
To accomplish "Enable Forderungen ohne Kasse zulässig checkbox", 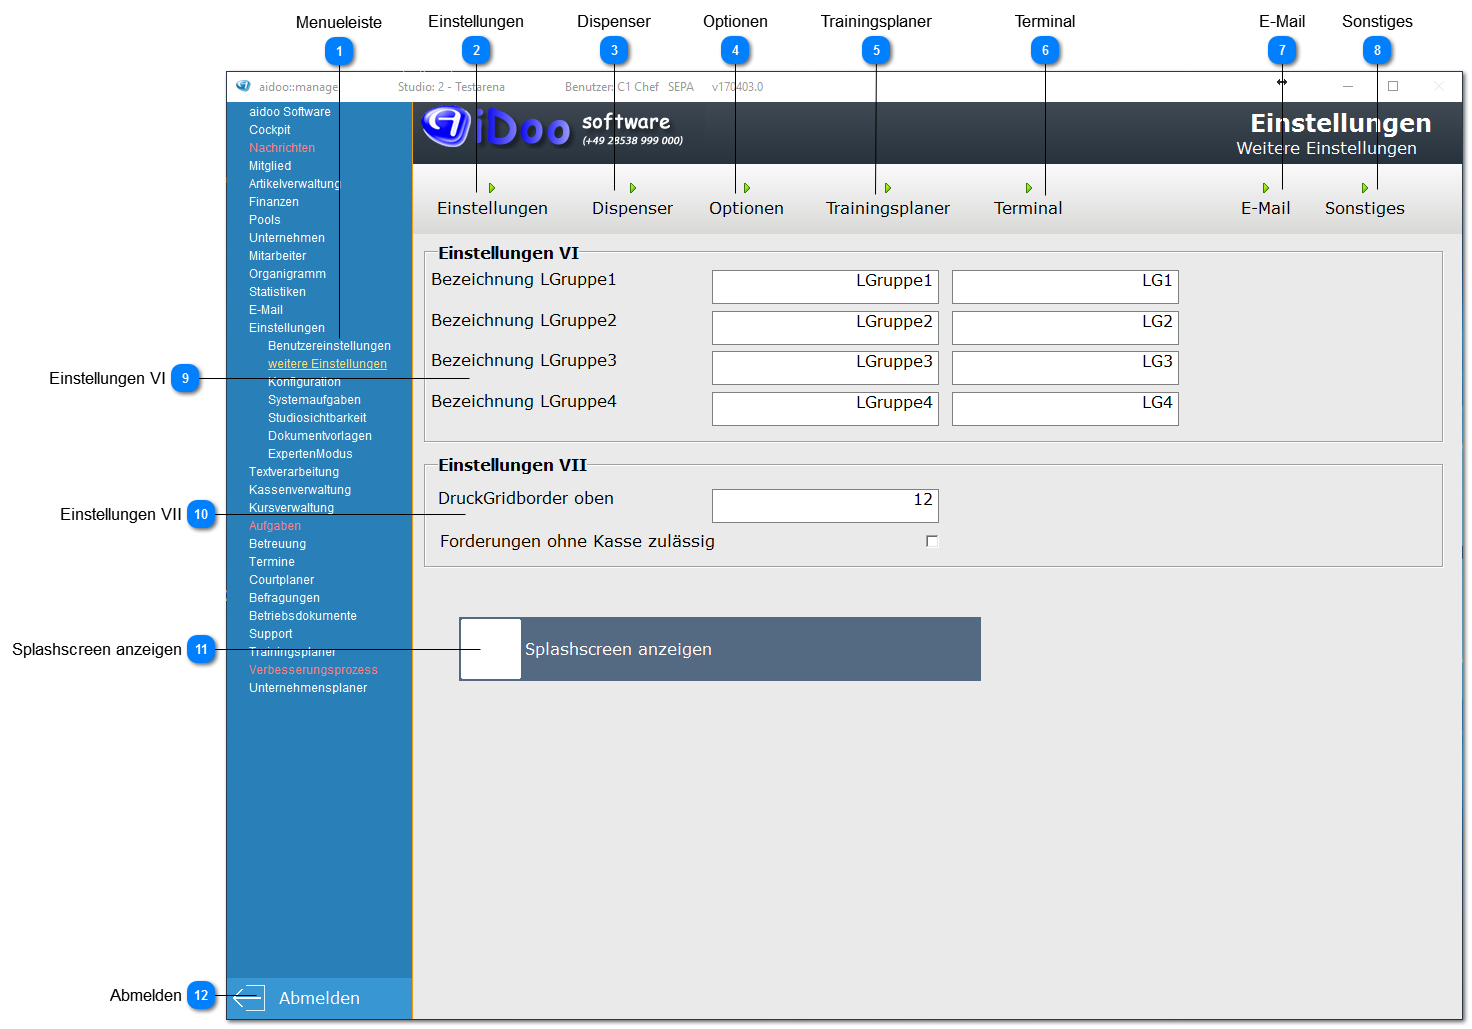I will click(x=932, y=541).
